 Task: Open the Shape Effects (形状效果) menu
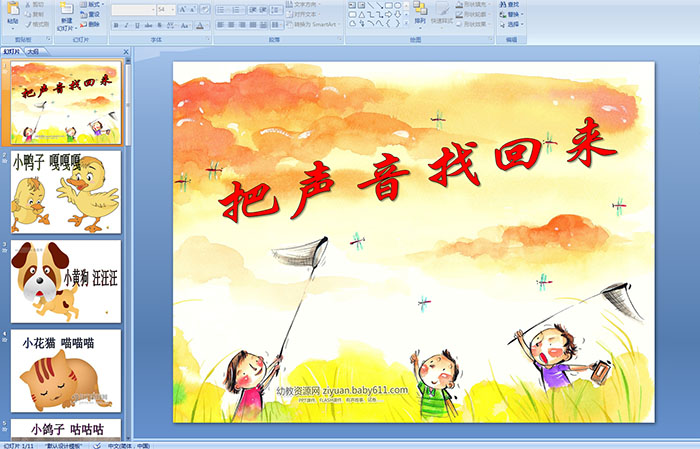[474, 24]
